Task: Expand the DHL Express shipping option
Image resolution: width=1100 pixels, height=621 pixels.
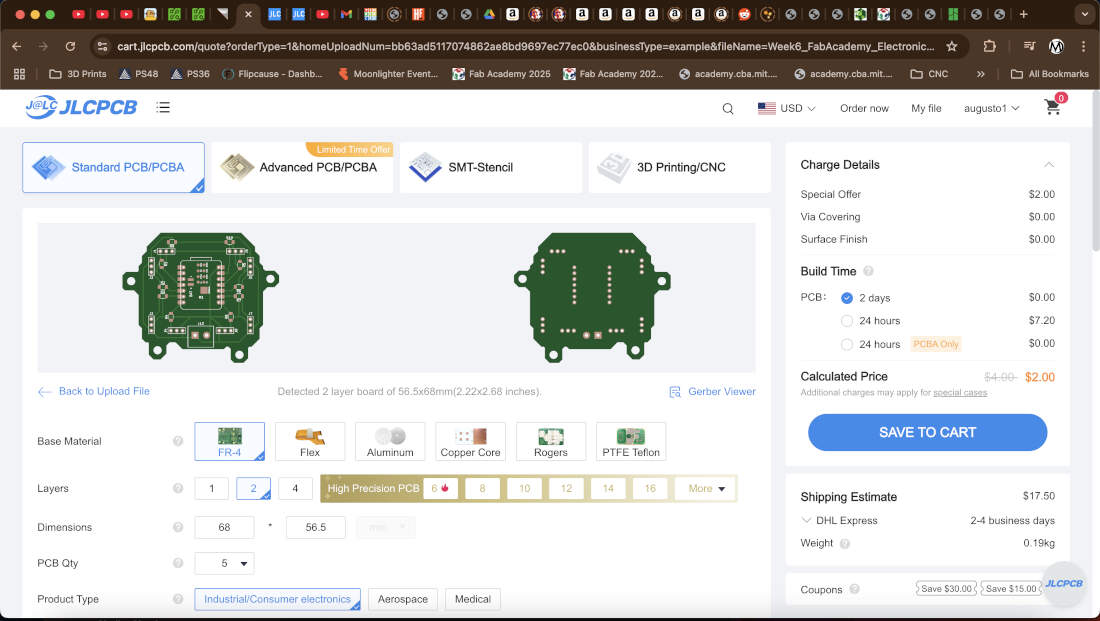Action: coord(806,521)
